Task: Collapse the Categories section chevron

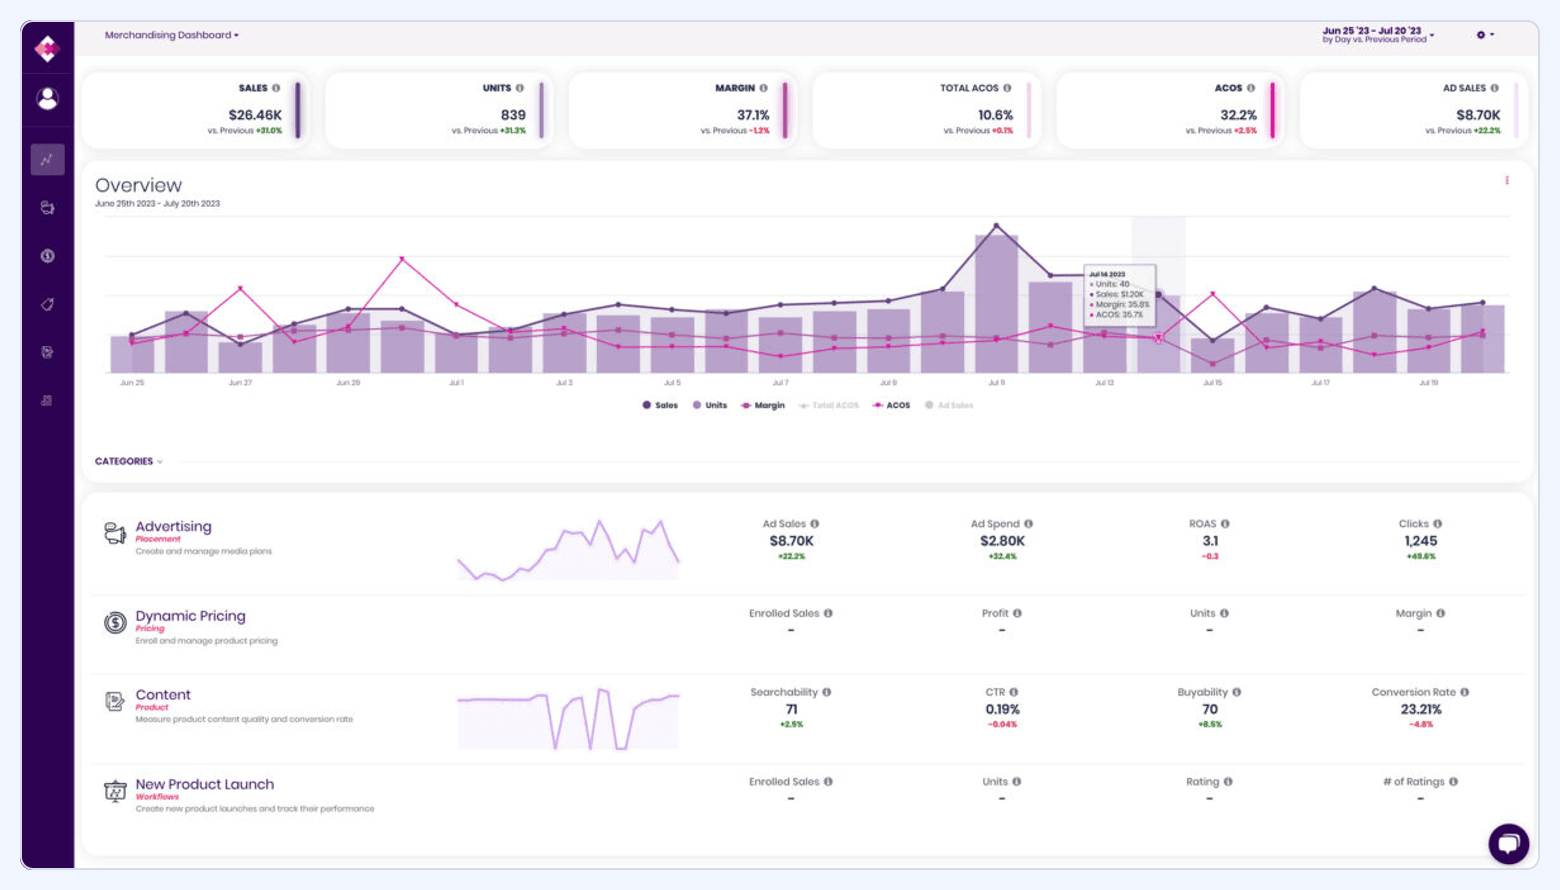Action: (160, 461)
